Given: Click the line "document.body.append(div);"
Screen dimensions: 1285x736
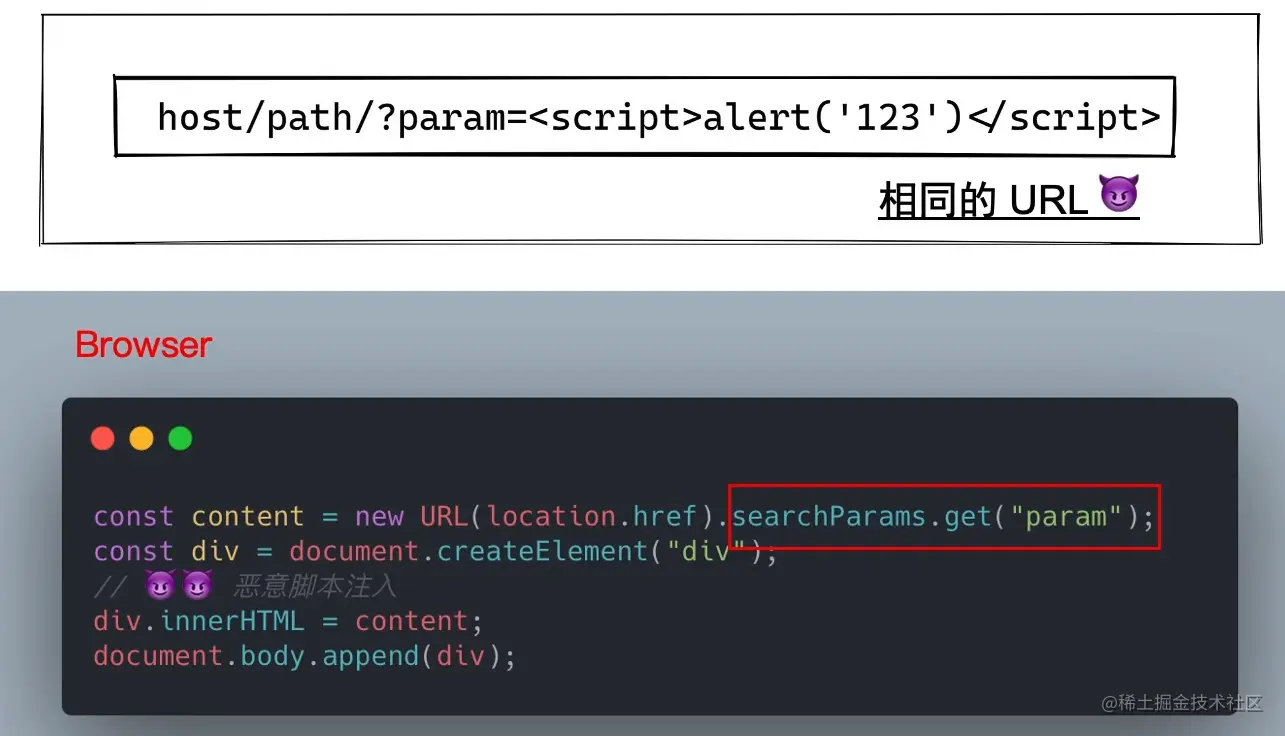Looking at the screenshot, I should pos(305,656).
